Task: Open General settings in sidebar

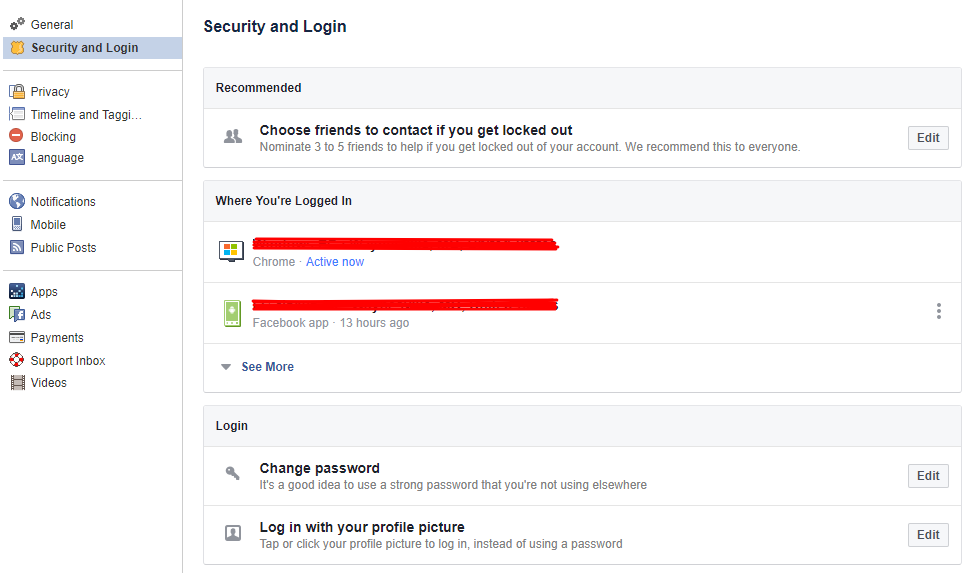Action: pos(52,24)
